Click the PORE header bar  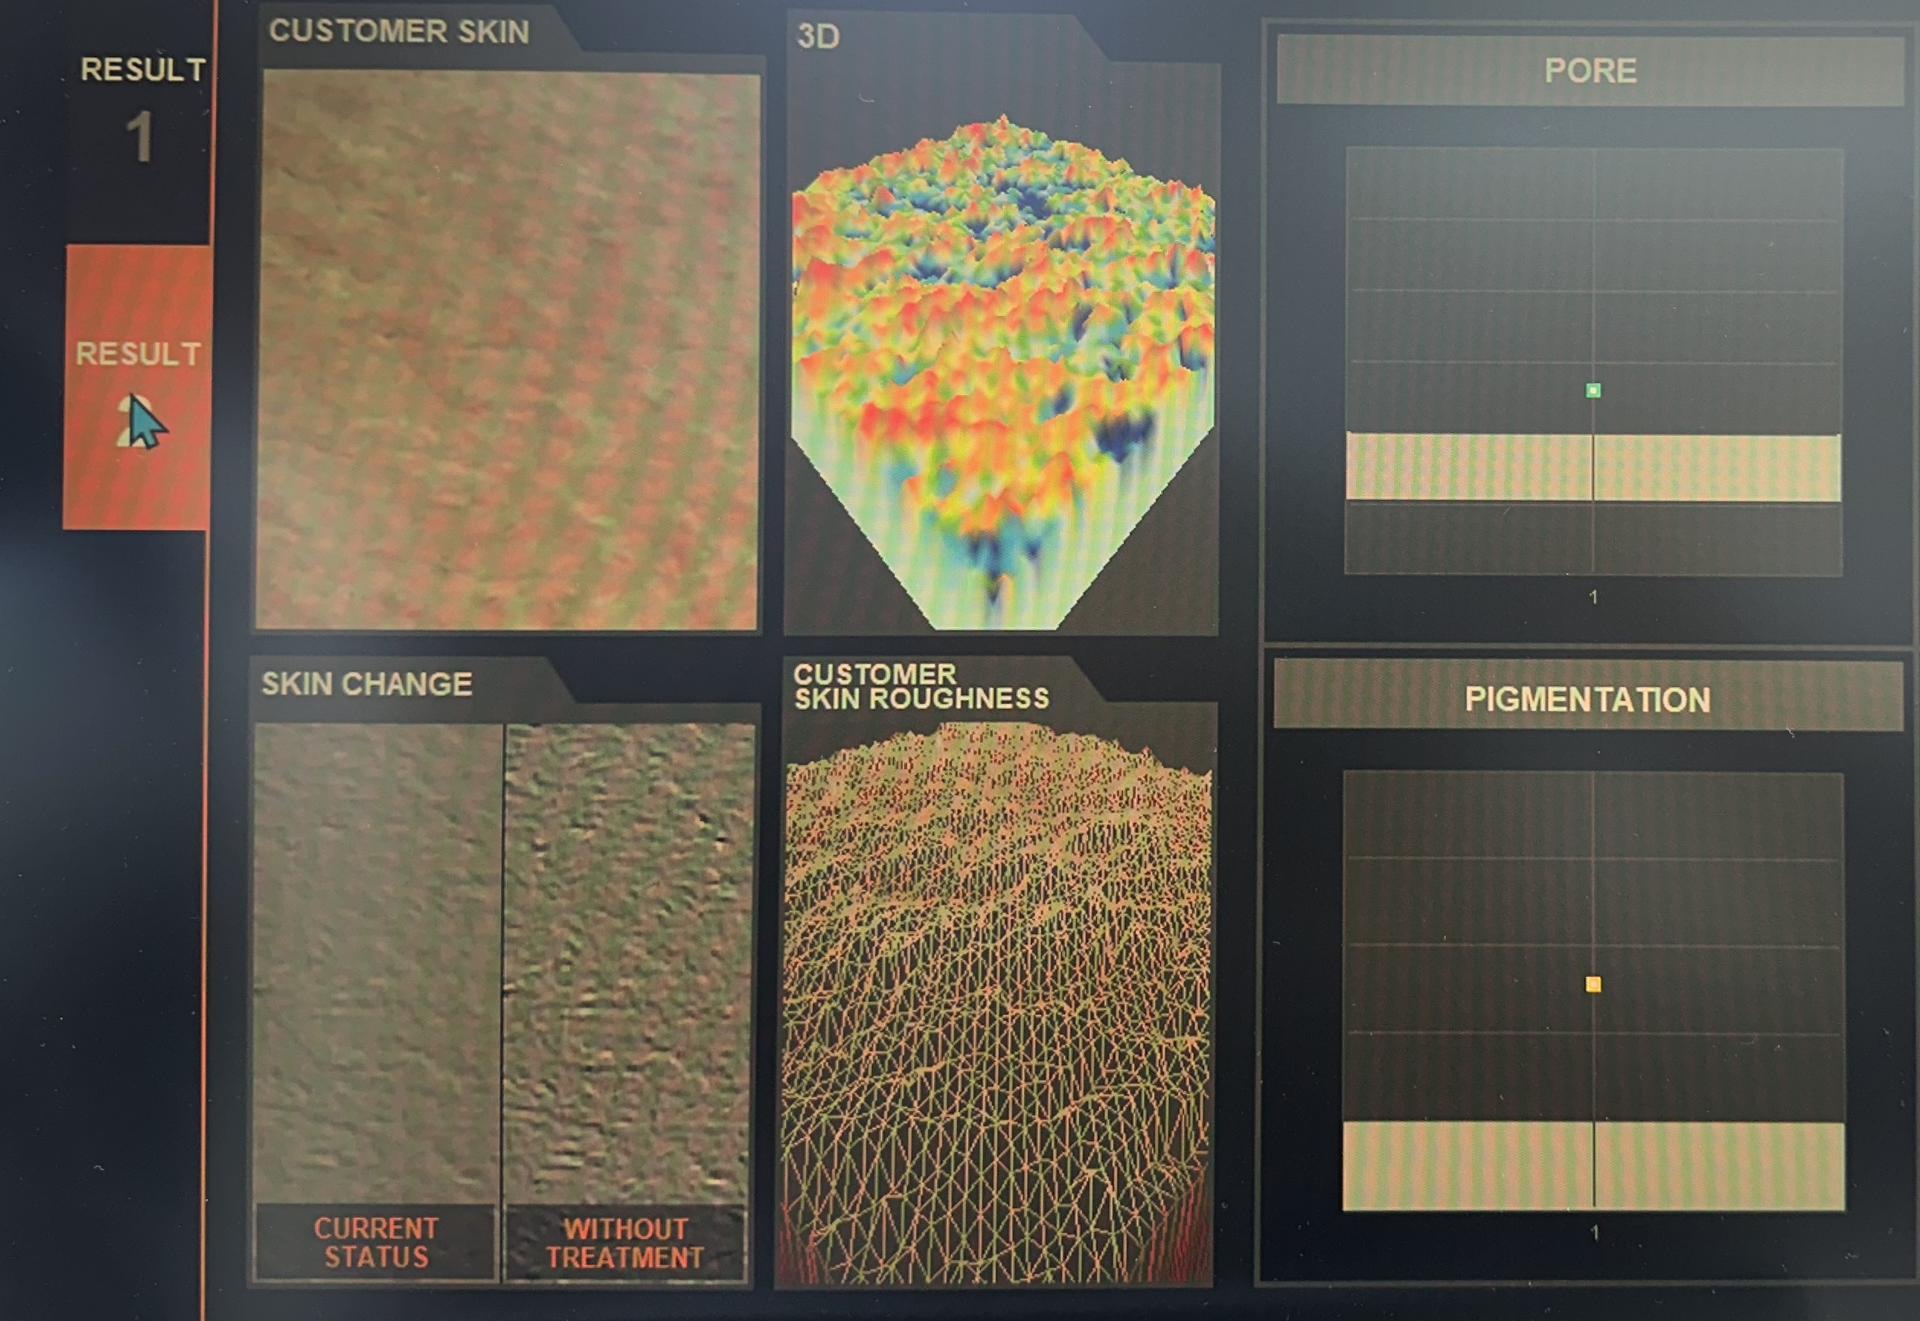[x=1590, y=71]
